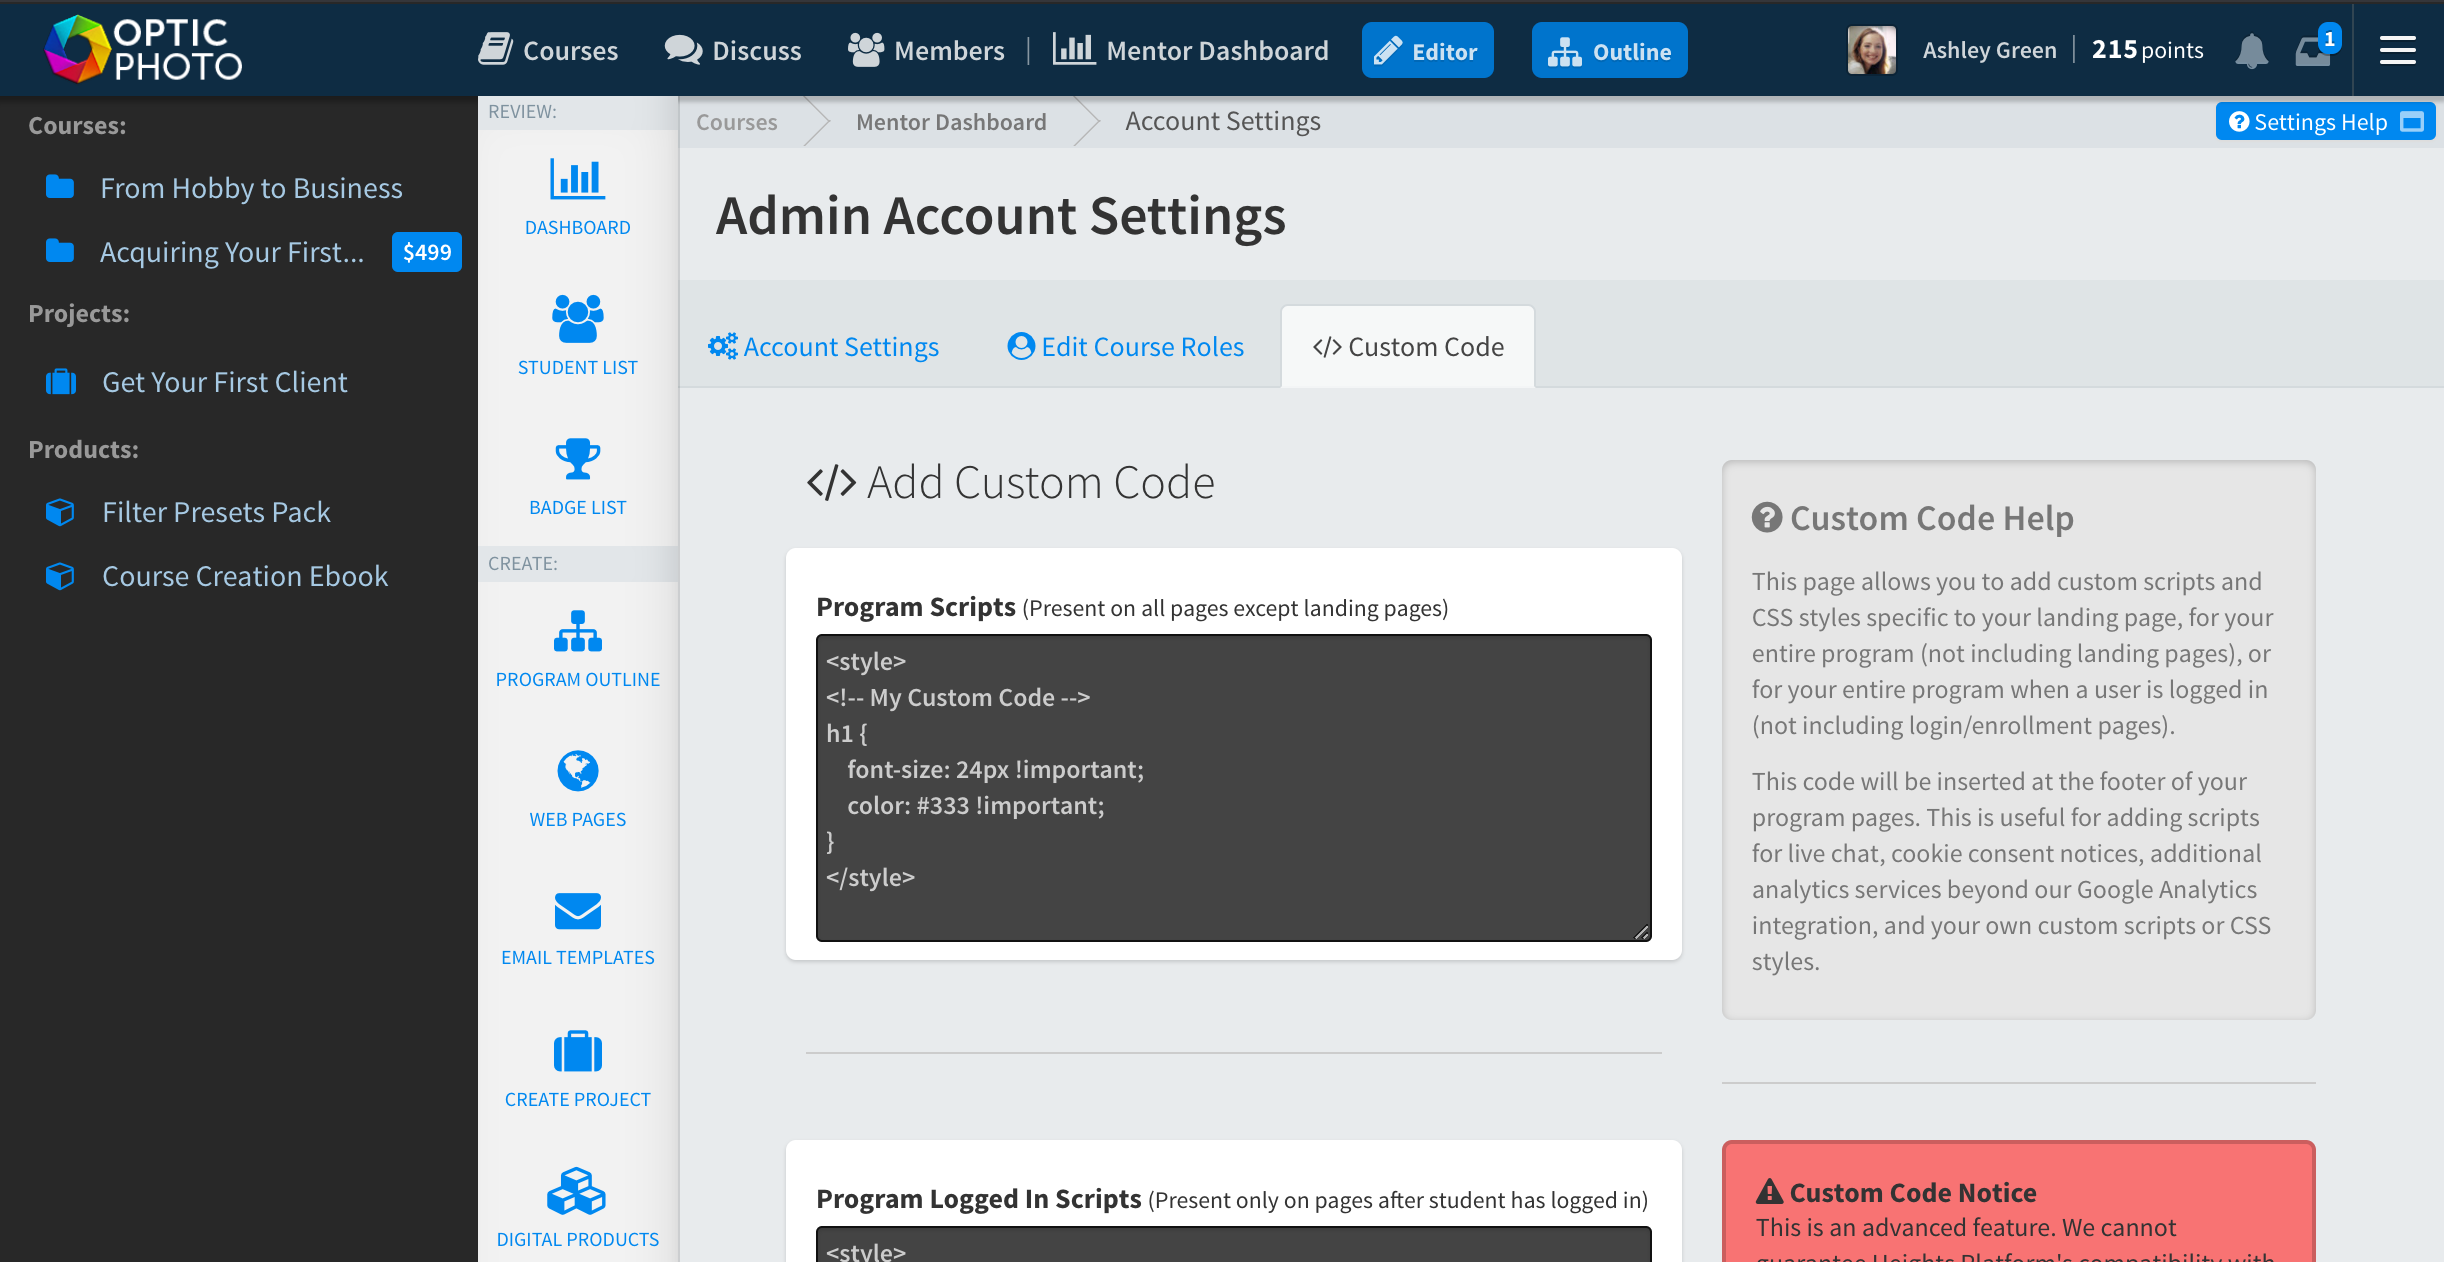Switch to Edit Course Roles tab

pyautogui.click(x=1126, y=347)
